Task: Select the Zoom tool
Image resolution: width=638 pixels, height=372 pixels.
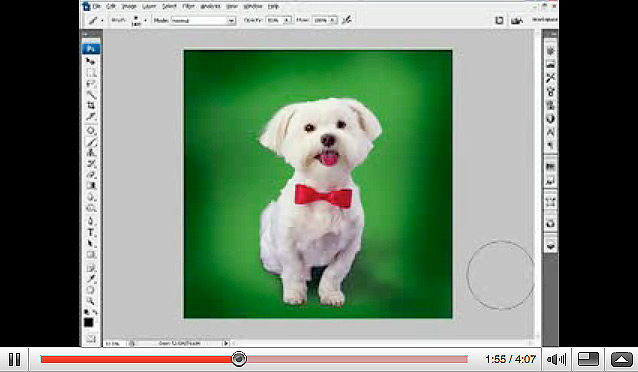Action: pyautogui.click(x=91, y=301)
